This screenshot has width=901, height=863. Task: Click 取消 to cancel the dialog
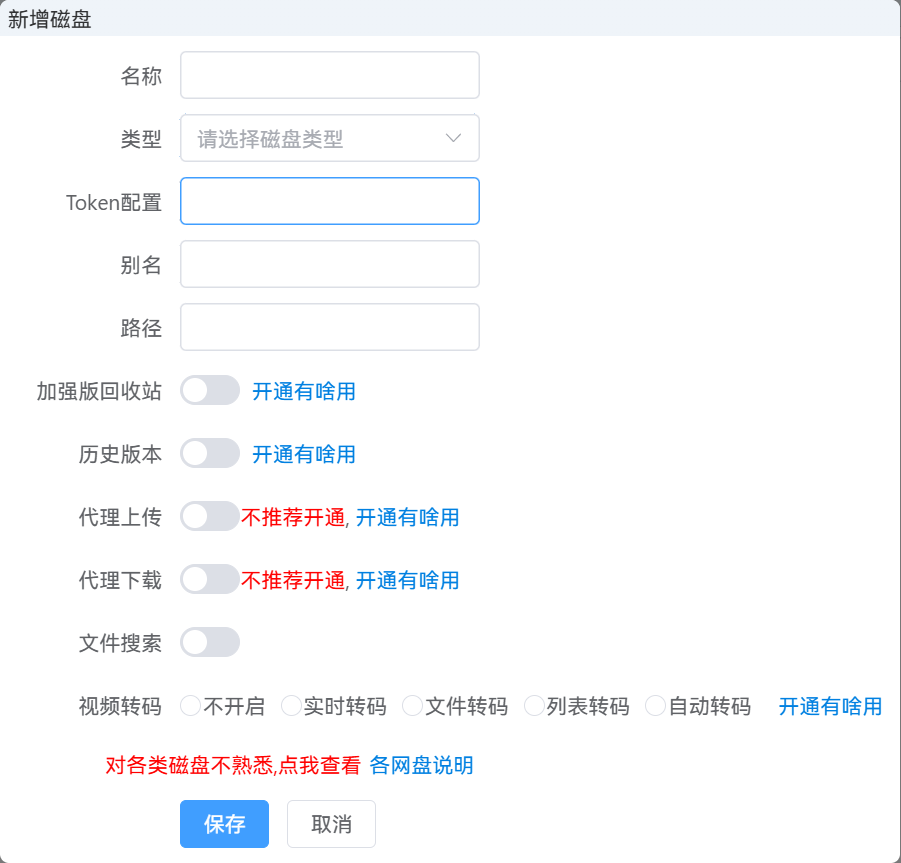(x=331, y=824)
